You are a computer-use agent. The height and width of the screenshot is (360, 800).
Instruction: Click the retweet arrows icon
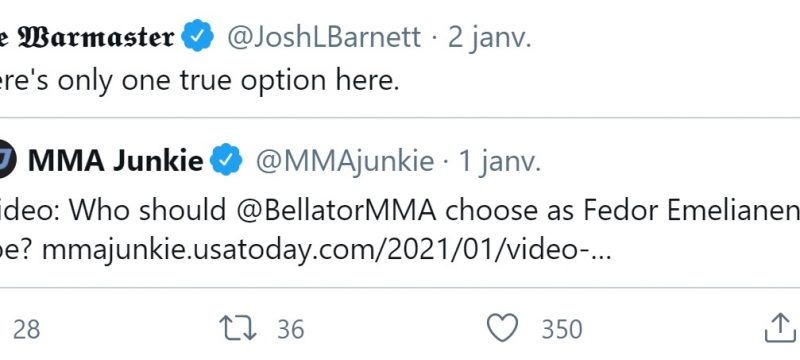[x=238, y=328]
